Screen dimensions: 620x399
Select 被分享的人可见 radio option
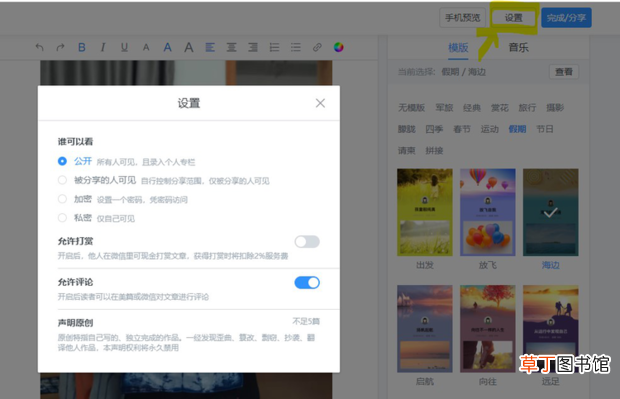click(62, 180)
